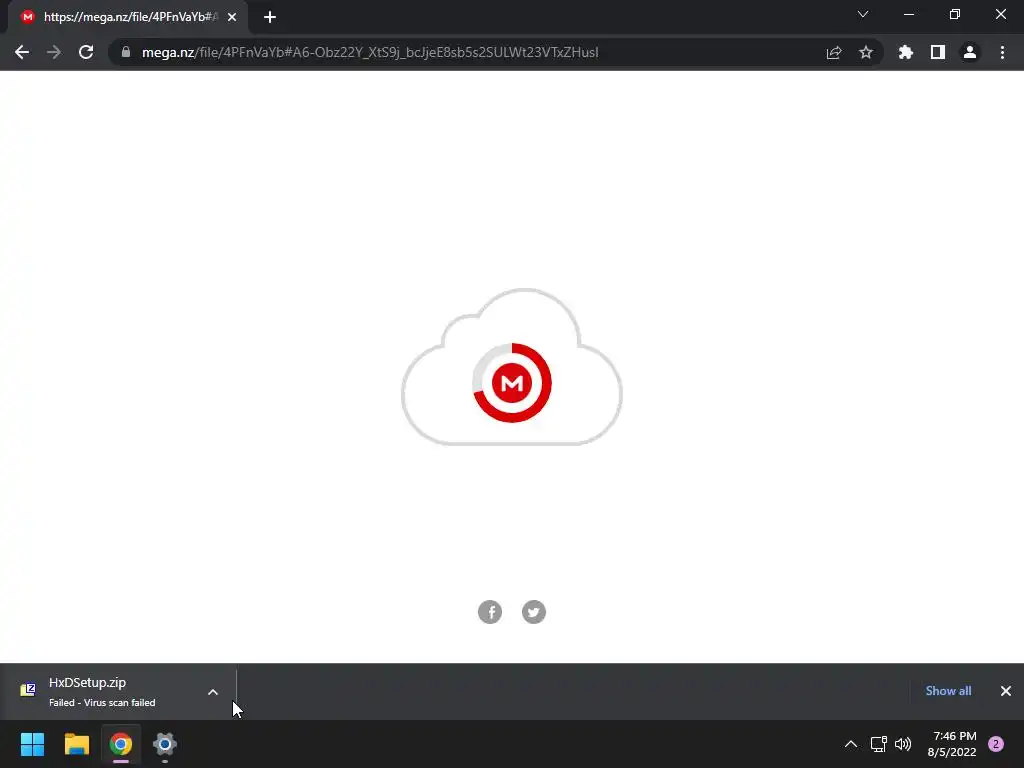Open the Windows Start menu
The height and width of the screenshot is (768, 1024).
[x=32, y=744]
